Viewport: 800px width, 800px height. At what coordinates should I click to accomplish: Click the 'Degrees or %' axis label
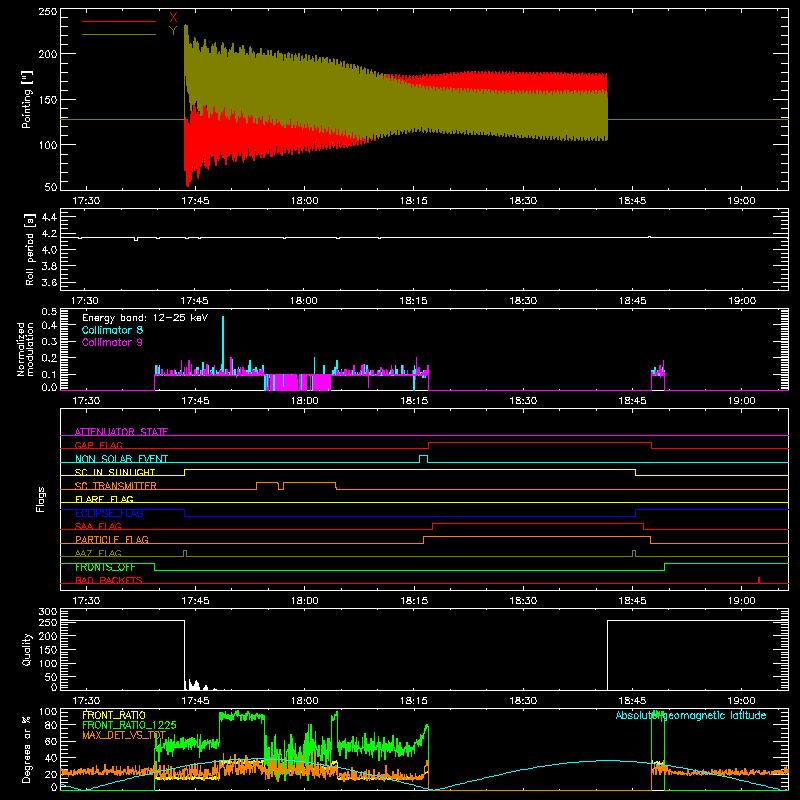[x=26, y=749]
